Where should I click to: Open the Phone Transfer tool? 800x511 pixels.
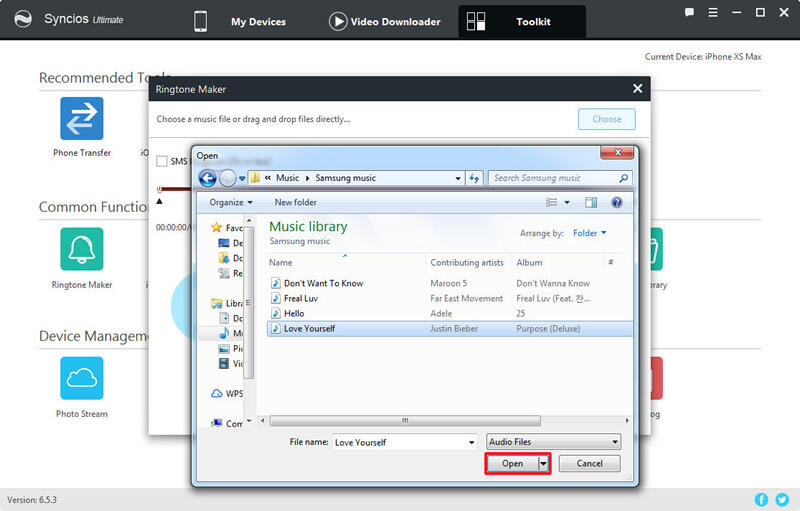coord(81,119)
